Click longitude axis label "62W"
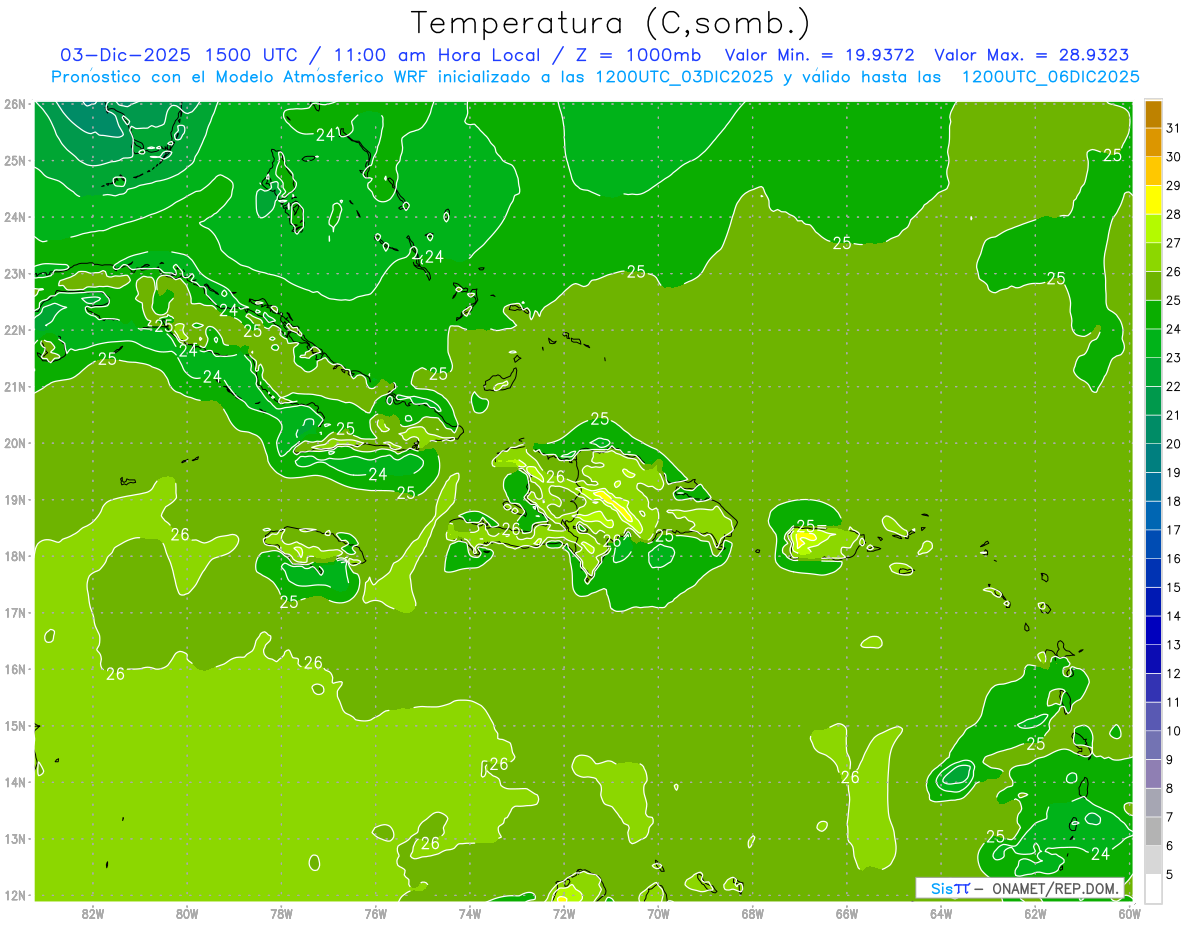The image size is (1200, 927). (1035, 913)
